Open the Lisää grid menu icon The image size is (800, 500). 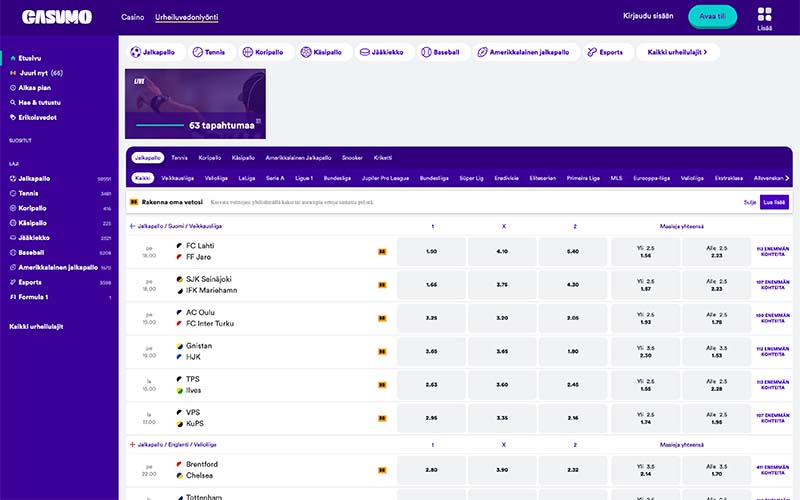click(764, 14)
